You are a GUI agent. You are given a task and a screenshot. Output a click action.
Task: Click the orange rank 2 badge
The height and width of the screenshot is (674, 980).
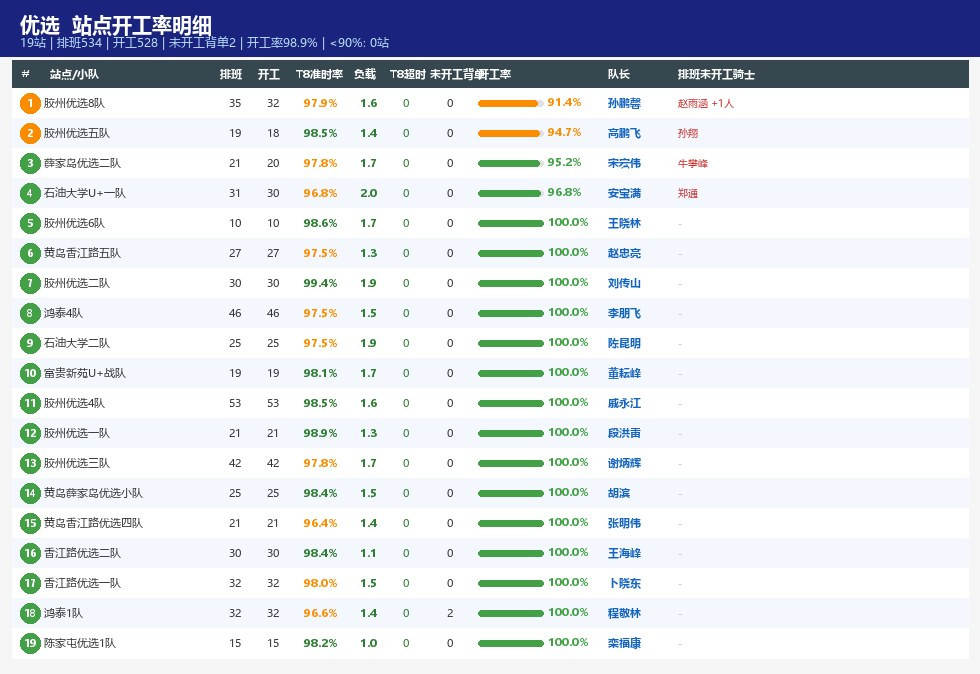pyautogui.click(x=30, y=133)
